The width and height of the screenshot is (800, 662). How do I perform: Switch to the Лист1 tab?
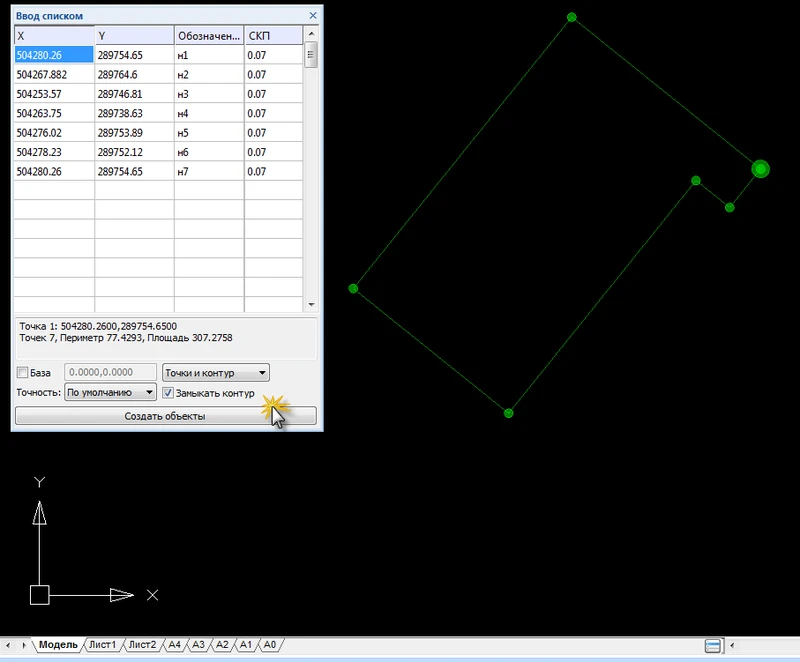pos(103,645)
